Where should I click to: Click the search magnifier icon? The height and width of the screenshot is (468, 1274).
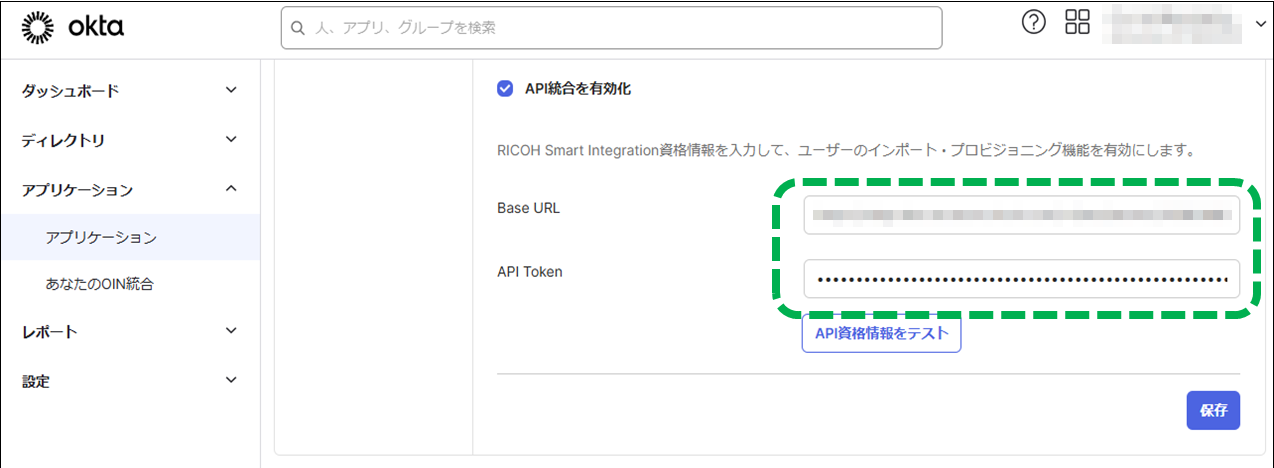coord(297,28)
